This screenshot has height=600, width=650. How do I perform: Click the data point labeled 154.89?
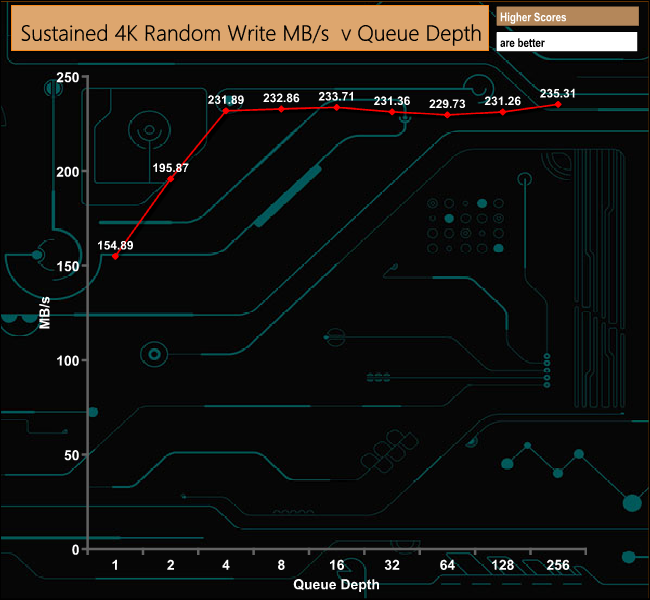pyautogui.click(x=115, y=256)
